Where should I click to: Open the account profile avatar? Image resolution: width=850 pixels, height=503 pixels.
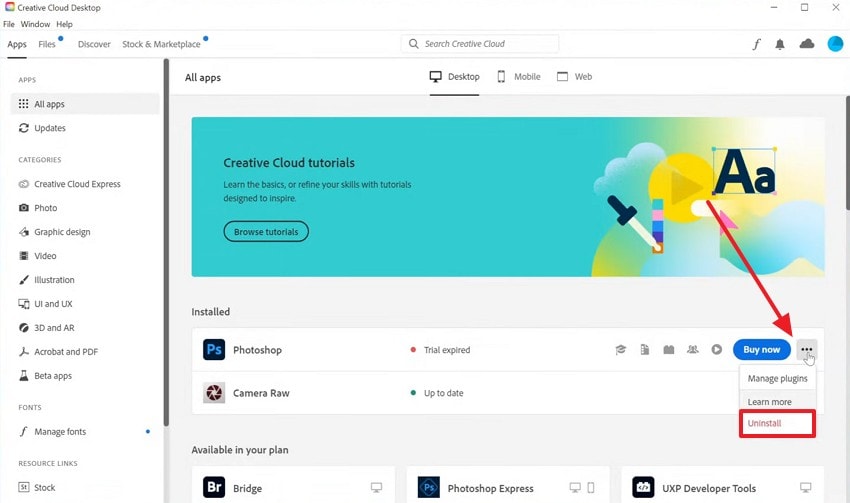(835, 43)
